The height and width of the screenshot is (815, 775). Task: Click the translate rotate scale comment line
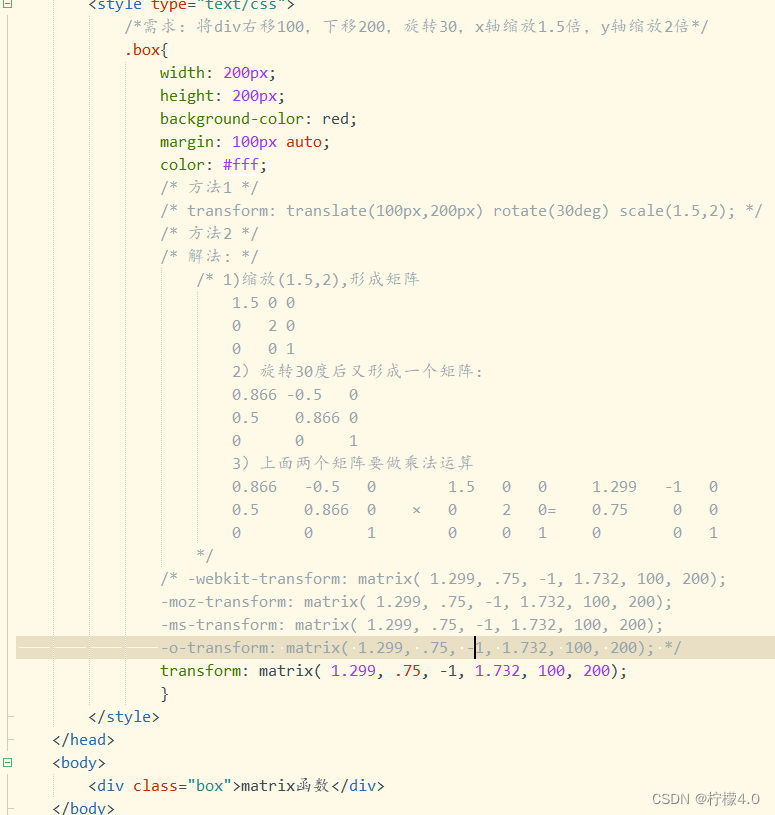[461, 211]
